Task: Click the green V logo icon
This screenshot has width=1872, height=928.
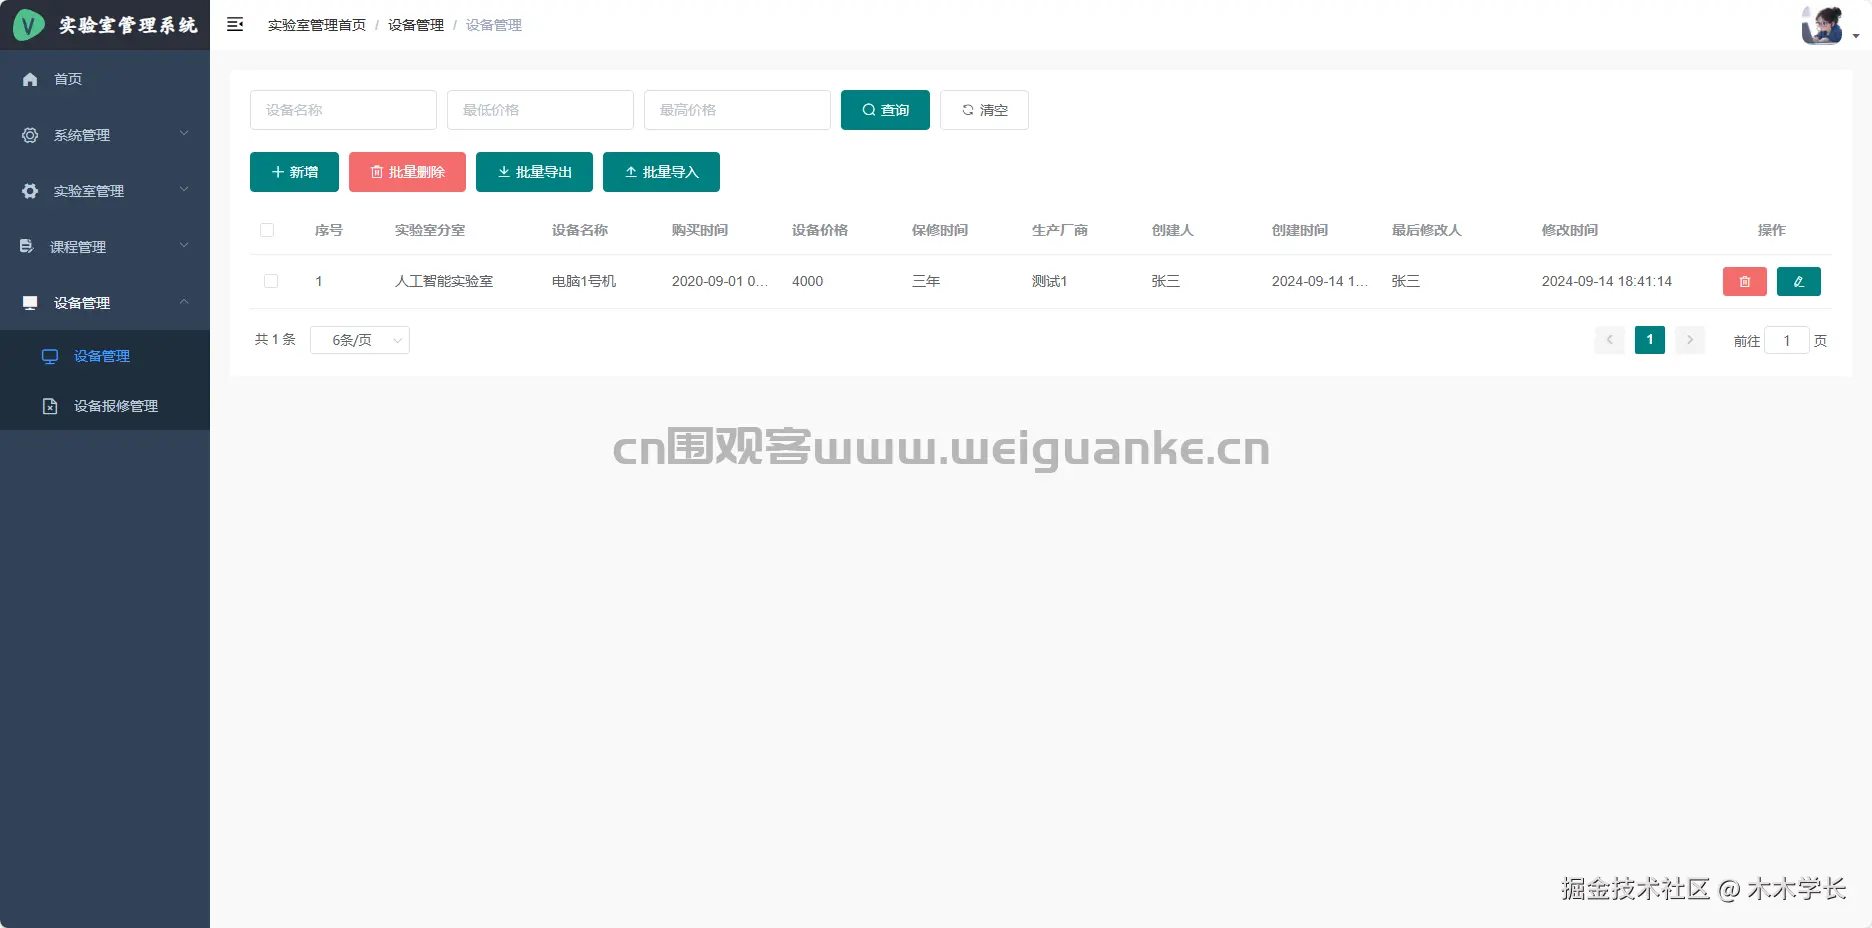Action: pos(28,24)
